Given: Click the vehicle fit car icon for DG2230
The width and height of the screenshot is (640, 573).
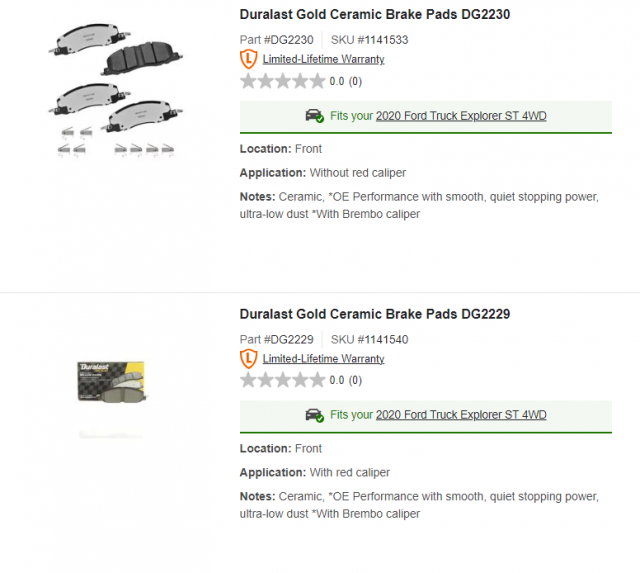Looking at the screenshot, I should pyautogui.click(x=314, y=116).
